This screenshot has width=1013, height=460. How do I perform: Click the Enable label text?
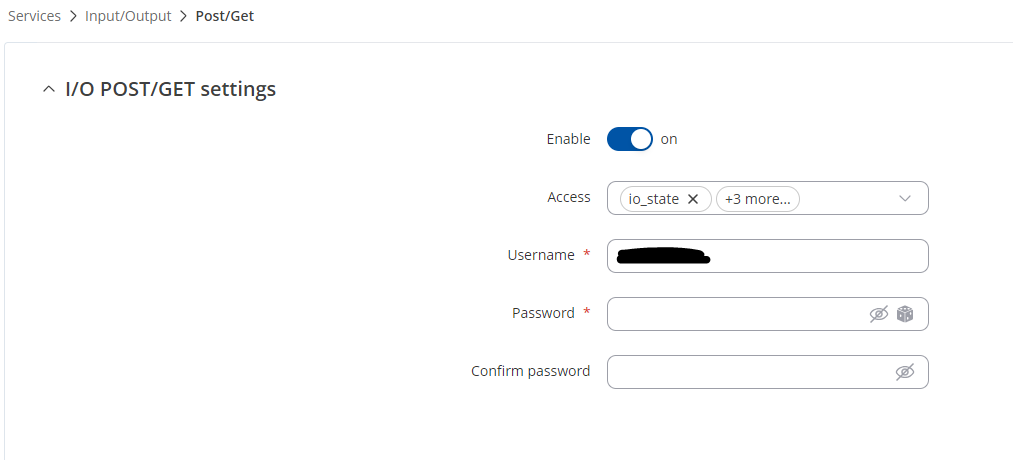pos(568,139)
